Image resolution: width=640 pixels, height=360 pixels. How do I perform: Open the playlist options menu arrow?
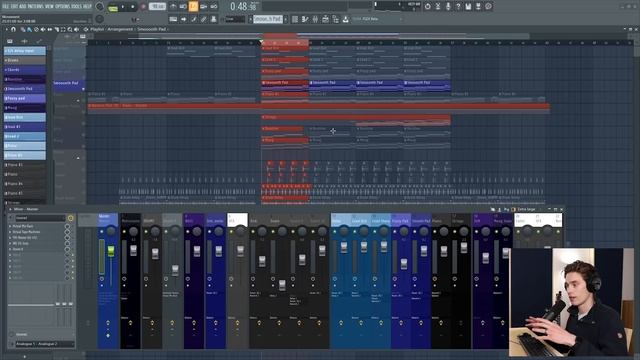(x=7, y=29)
